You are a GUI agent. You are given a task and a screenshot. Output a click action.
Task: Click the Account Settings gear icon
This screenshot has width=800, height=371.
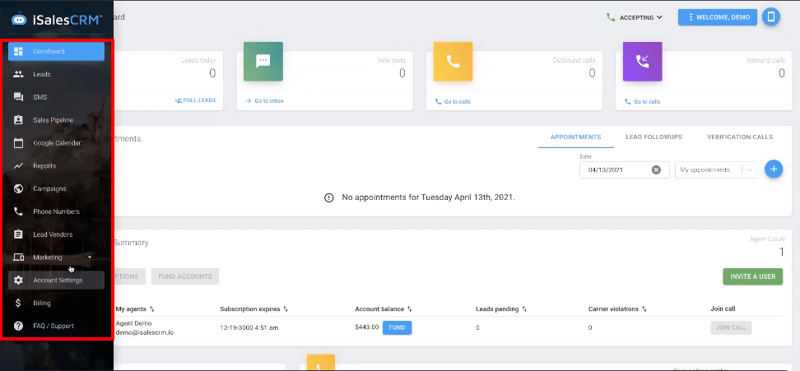click(x=18, y=280)
